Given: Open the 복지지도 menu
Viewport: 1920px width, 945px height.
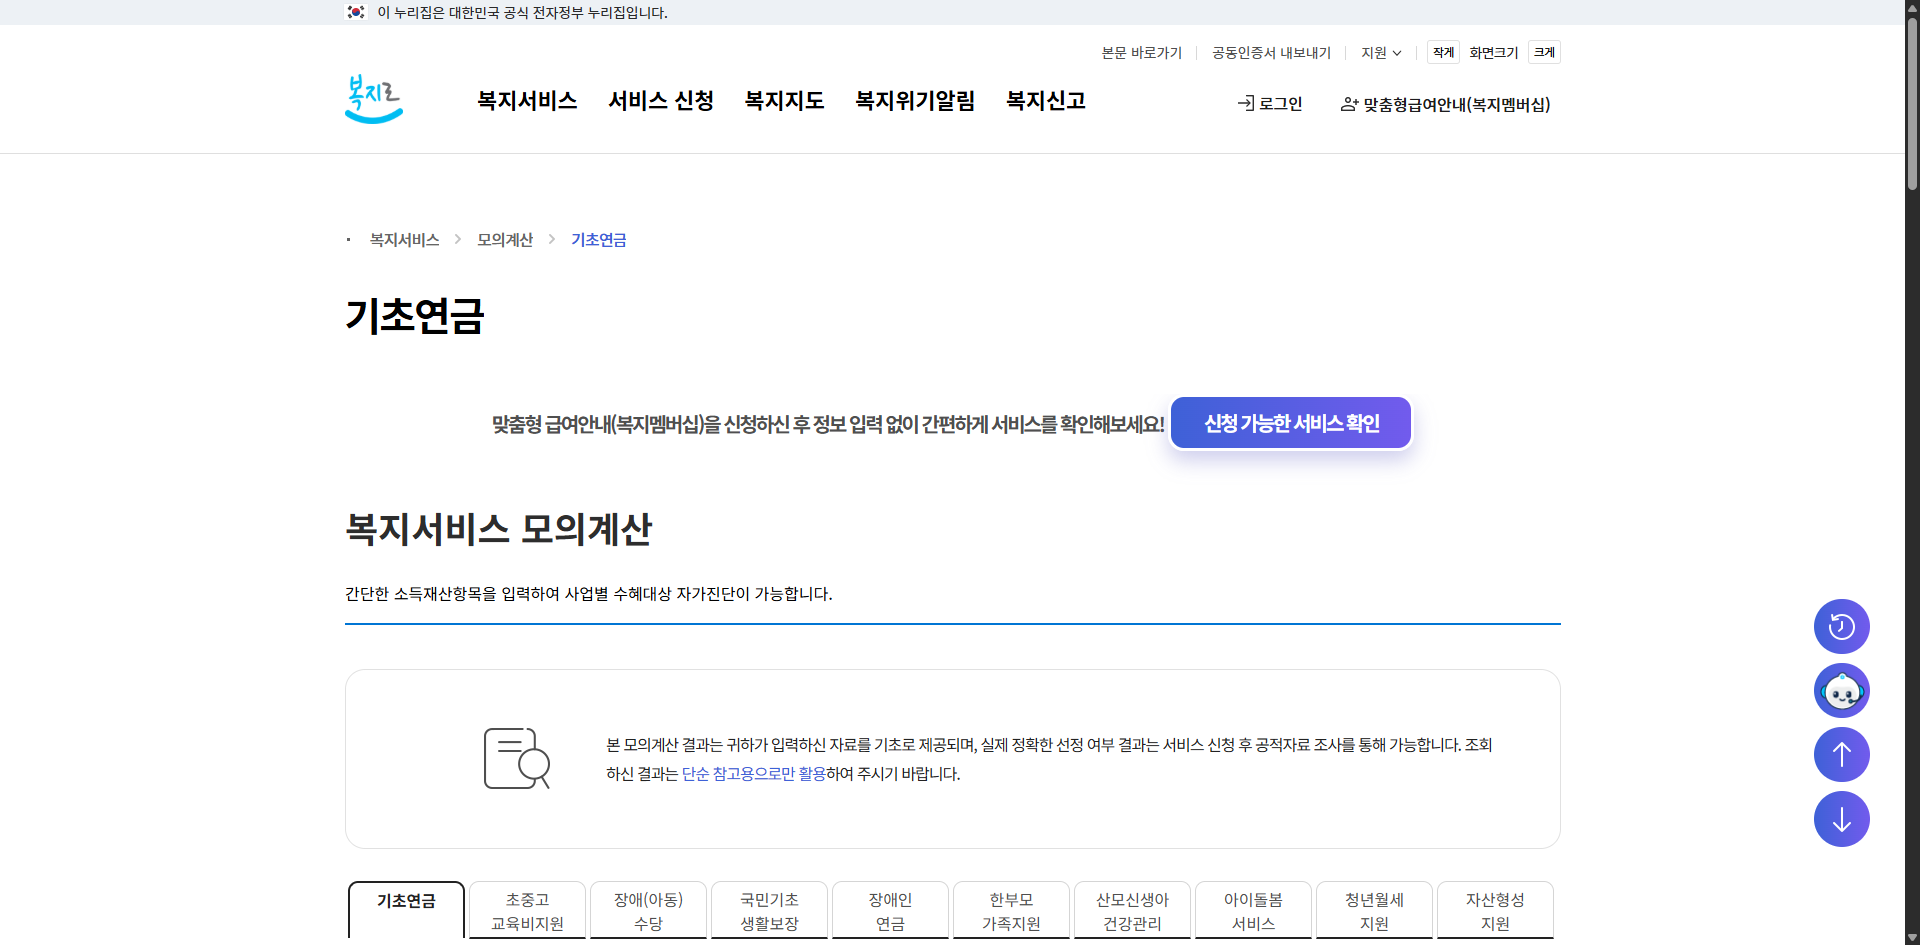Looking at the screenshot, I should [x=784, y=101].
